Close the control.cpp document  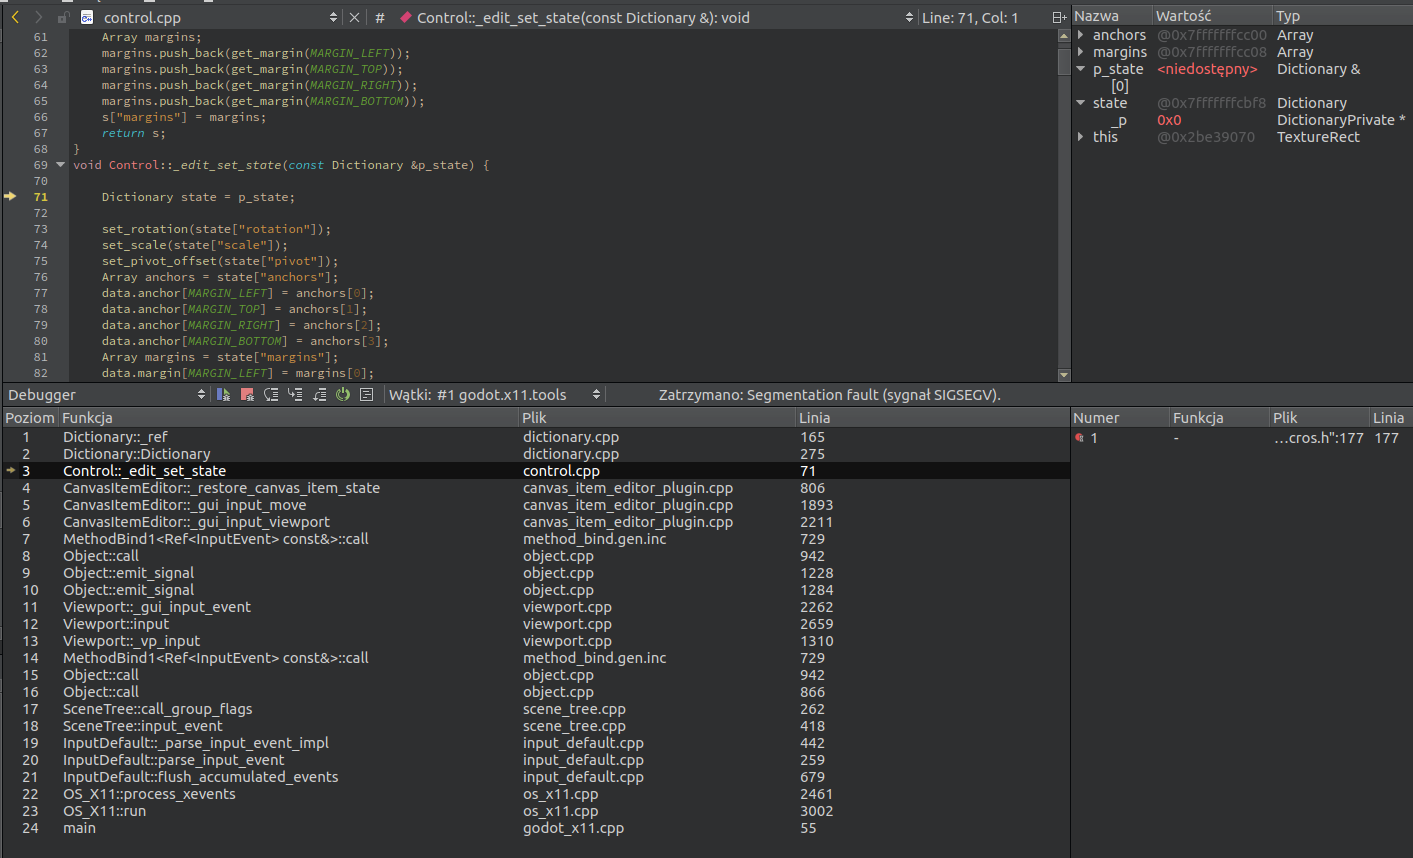(354, 17)
